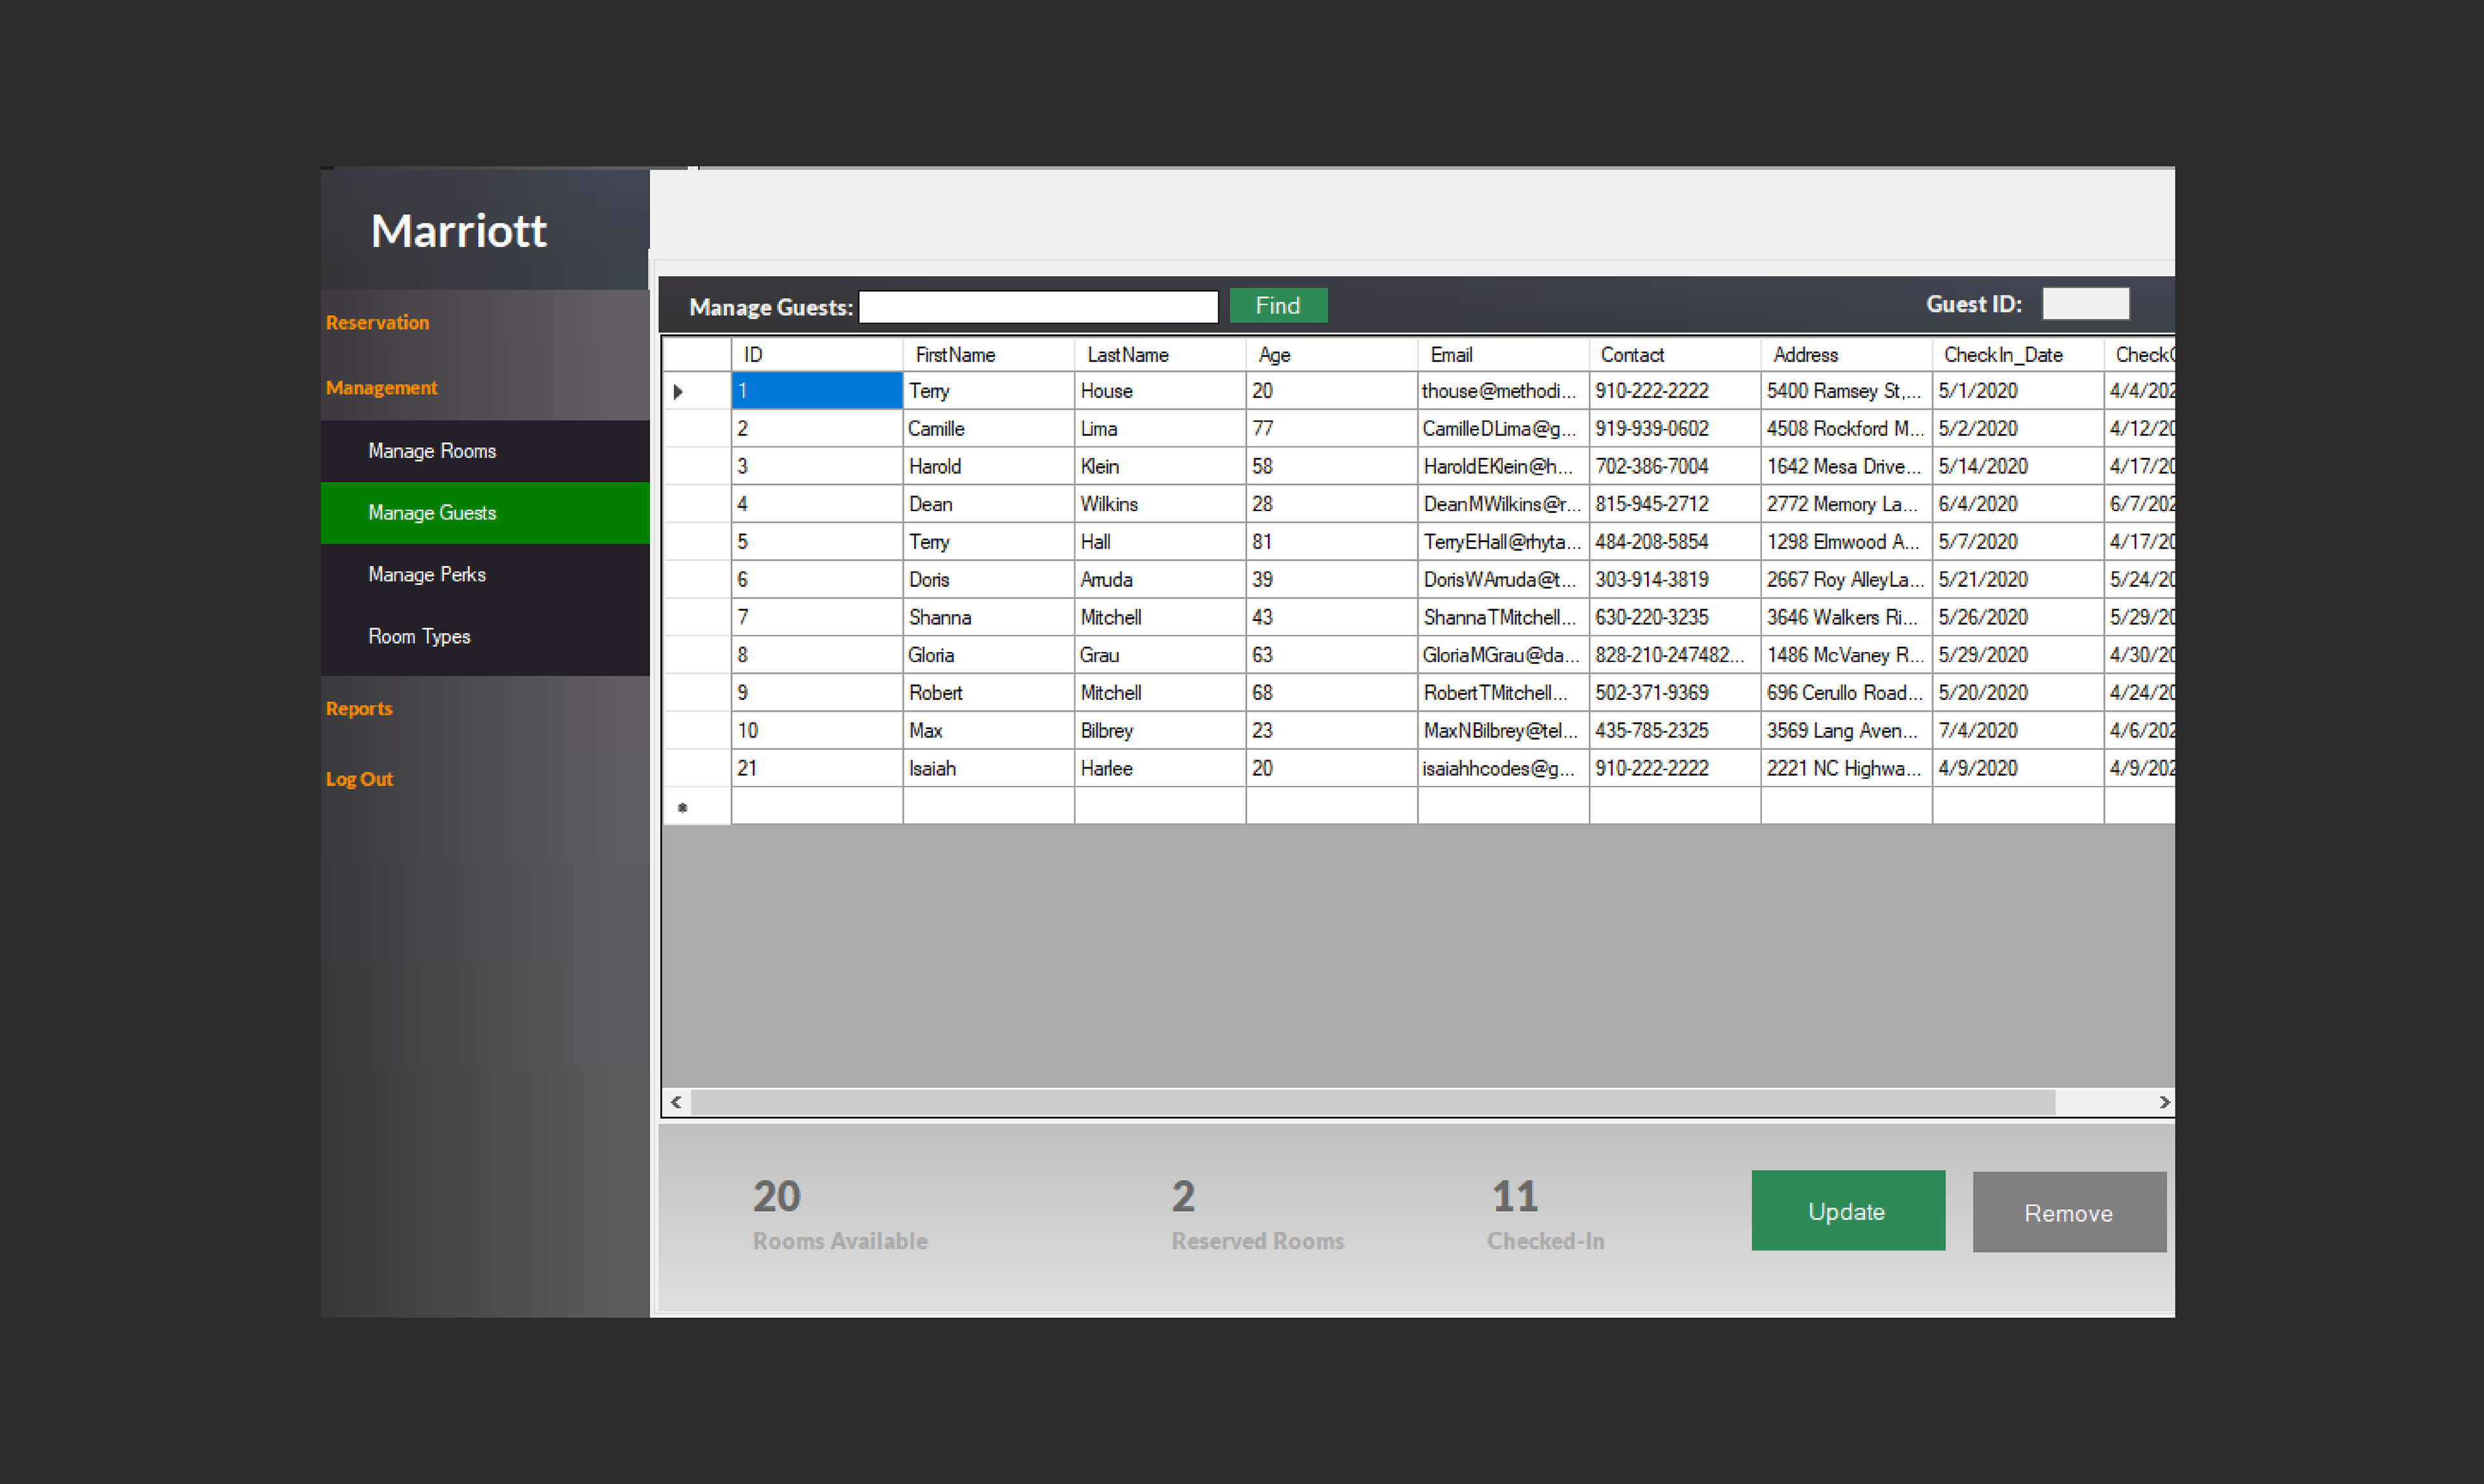The image size is (2484, 1484).
Task: Click first name Robert cell
Action: click(x=989, y=693)
